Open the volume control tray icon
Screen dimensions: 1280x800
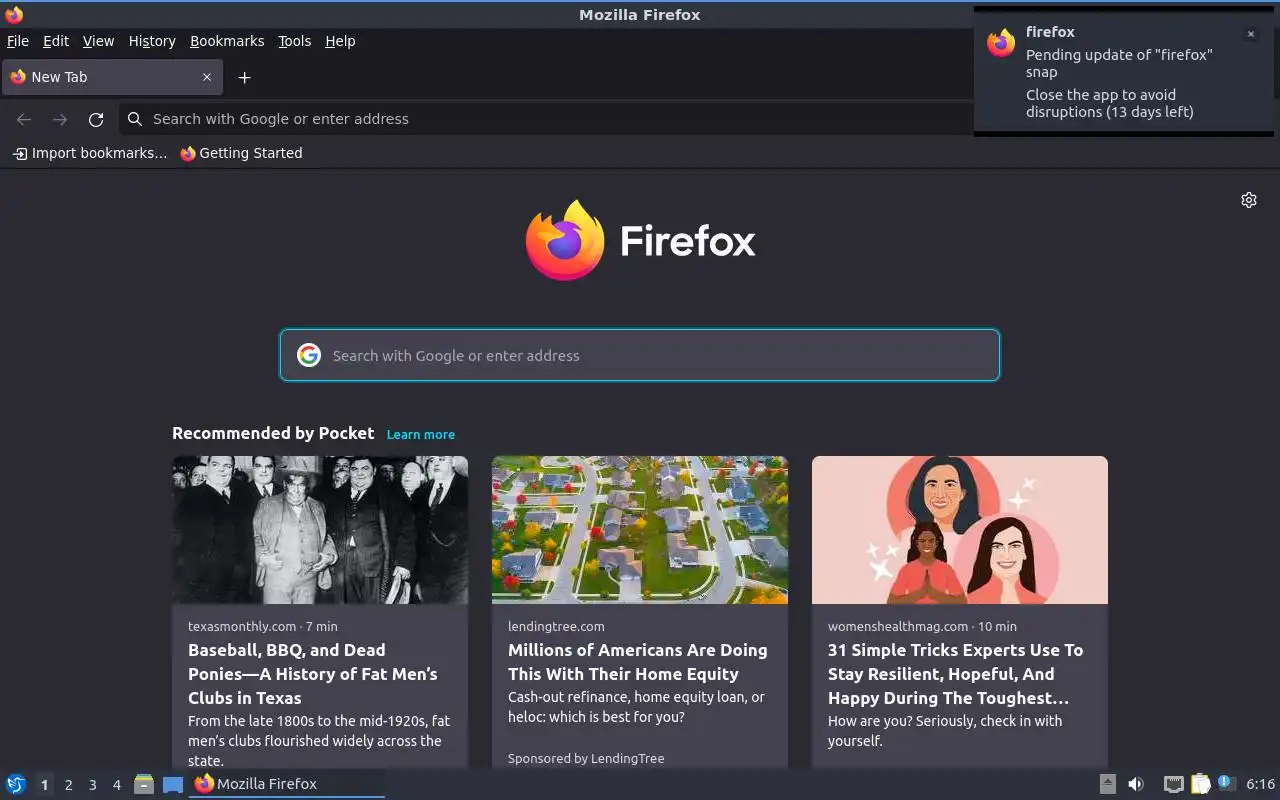1136,784
